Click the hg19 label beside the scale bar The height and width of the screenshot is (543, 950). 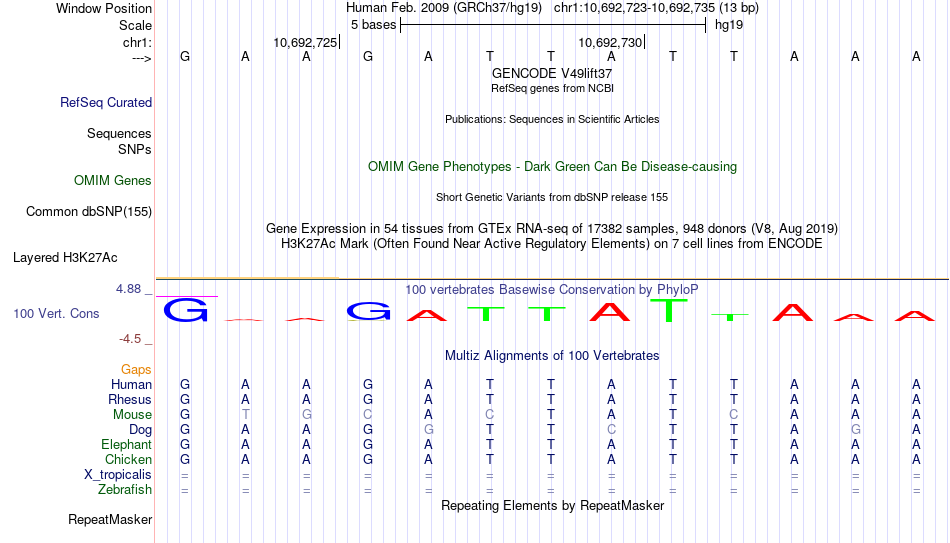[x=729, y=25]
